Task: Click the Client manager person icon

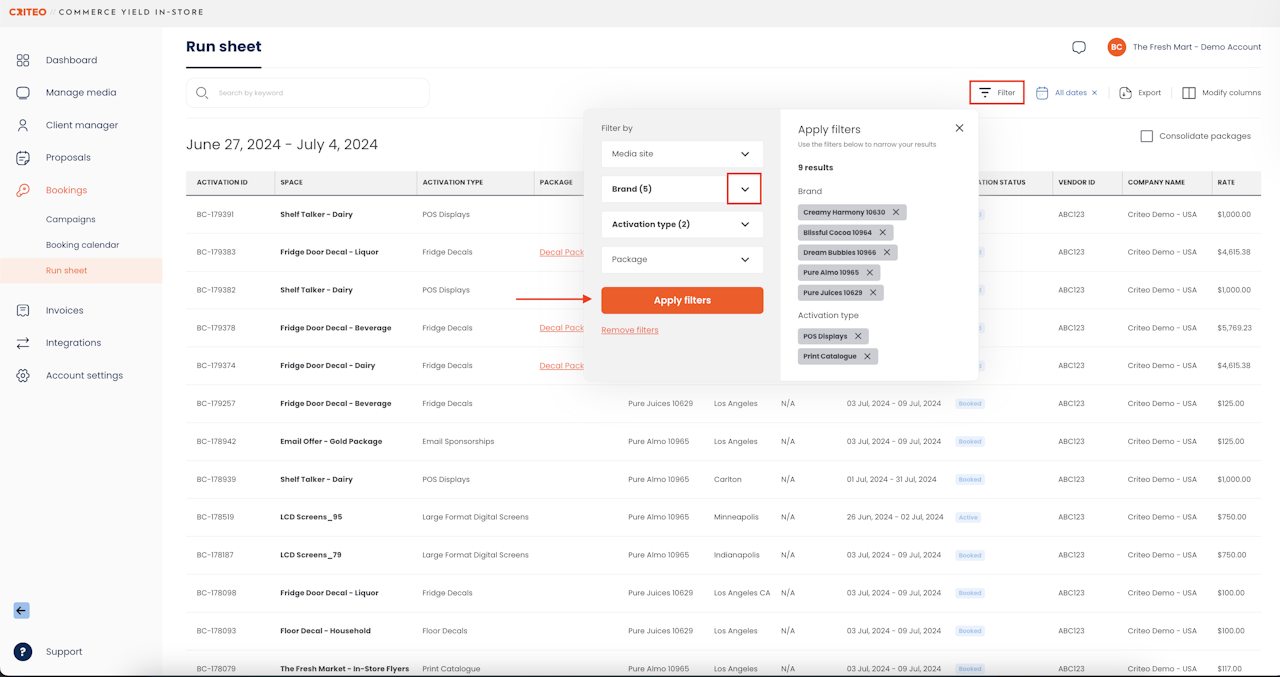Action: click(x=23, y=125)
